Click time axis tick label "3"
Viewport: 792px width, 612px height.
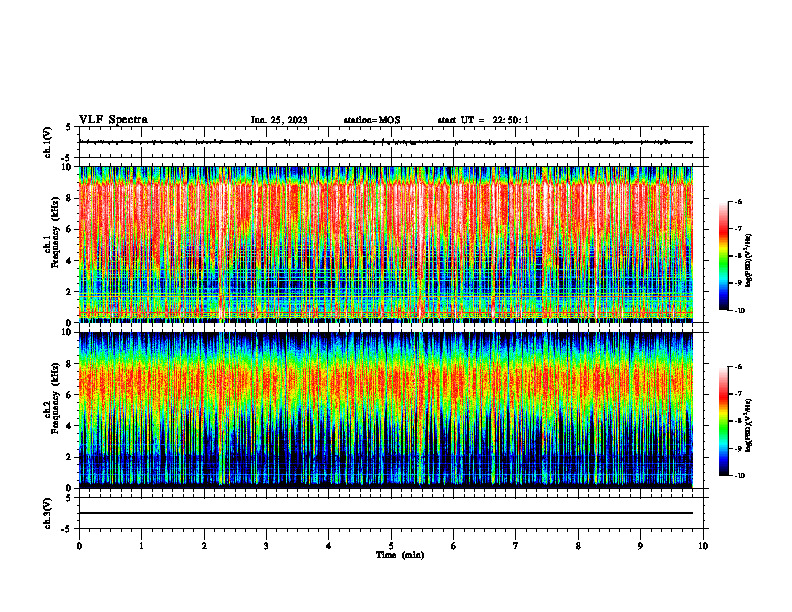tap(266, 546)
